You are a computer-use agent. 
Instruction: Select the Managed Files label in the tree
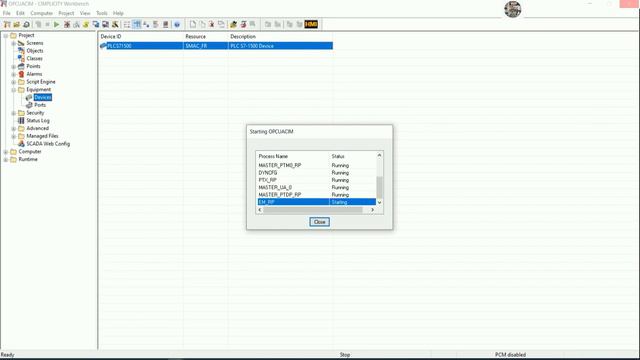[42, 136]
